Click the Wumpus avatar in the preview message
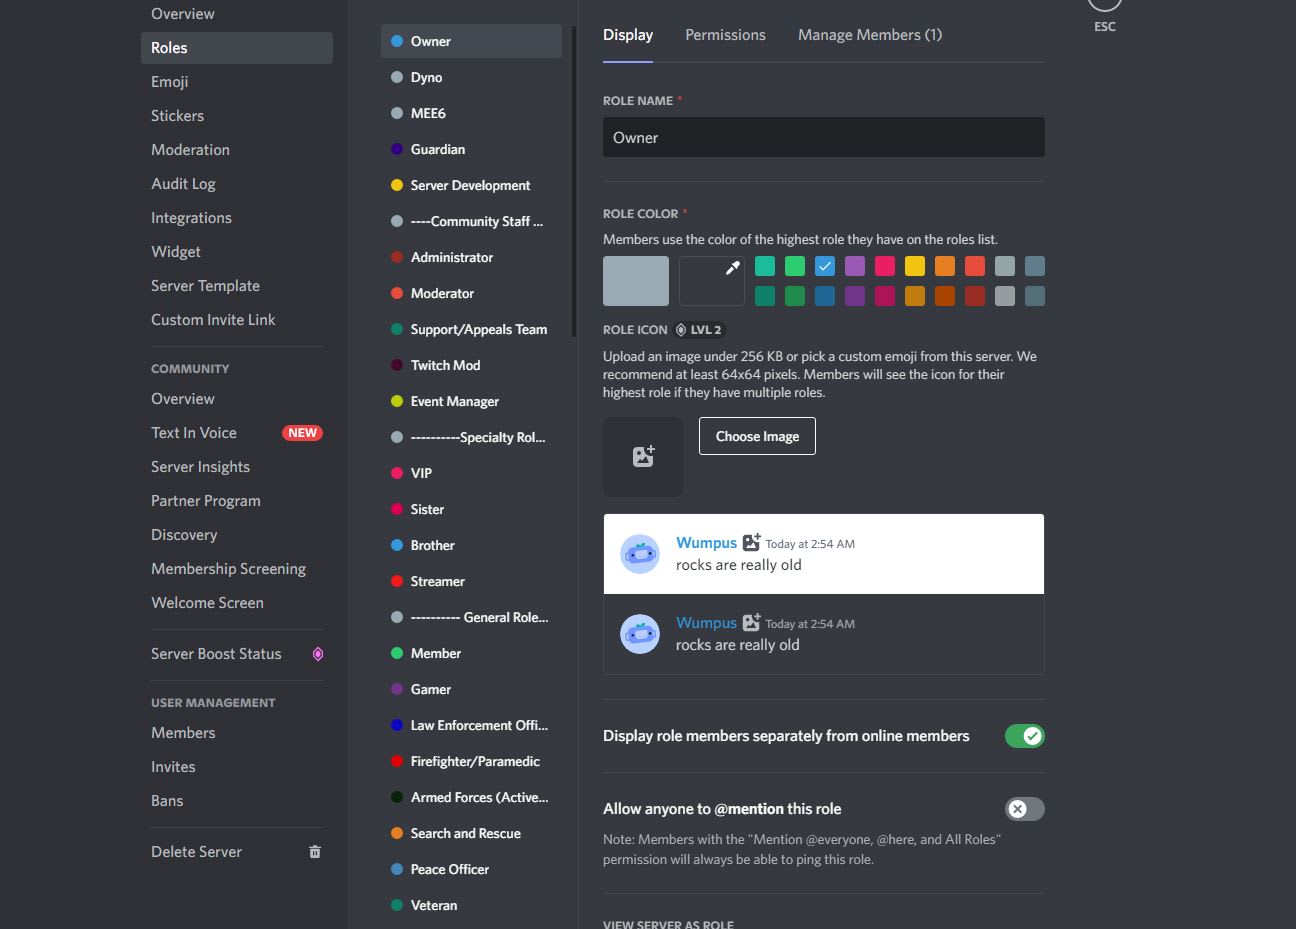1296x929 pixels. pyautogui.click(x=640, y=553)
